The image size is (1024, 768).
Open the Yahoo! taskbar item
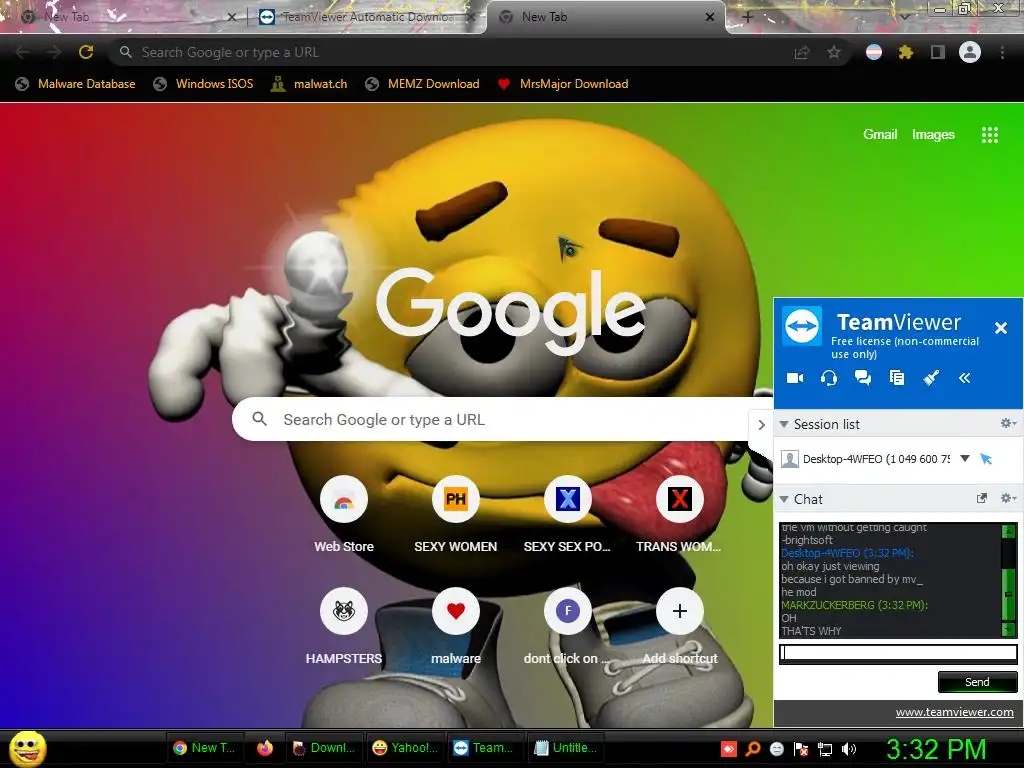coord(404,748)
